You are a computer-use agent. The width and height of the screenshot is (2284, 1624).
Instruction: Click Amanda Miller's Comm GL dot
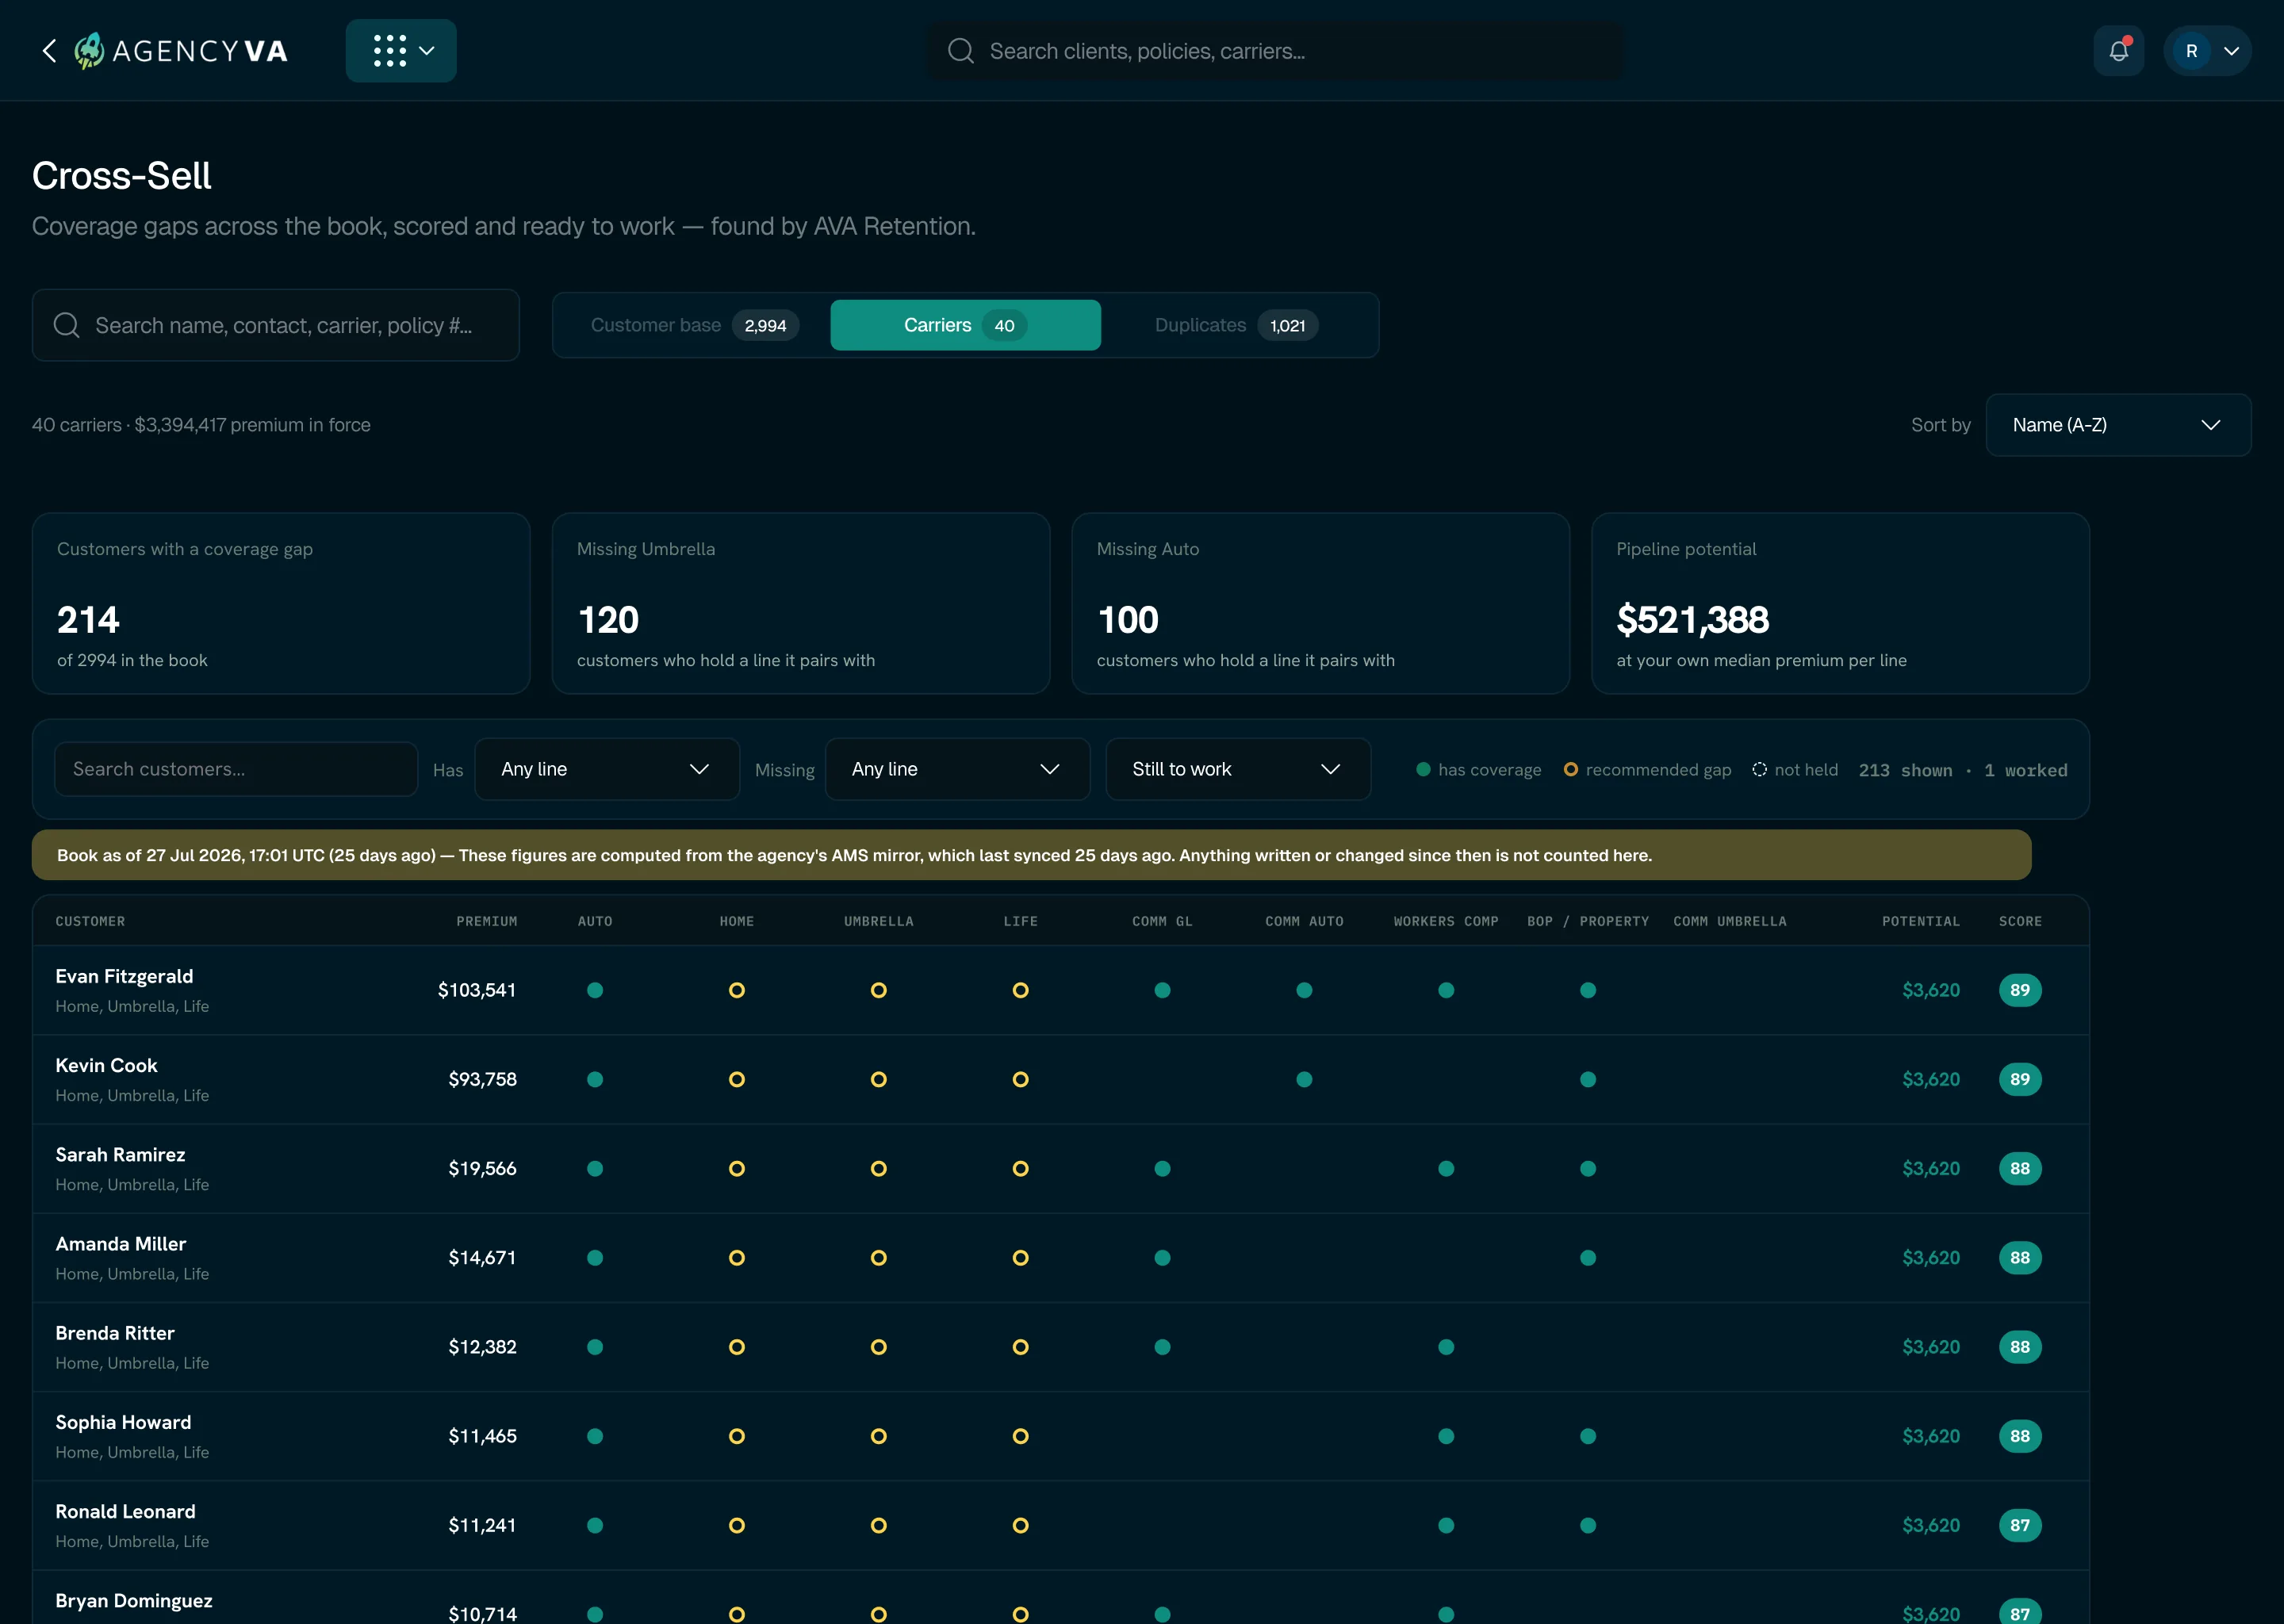(x=1162, y=1258)
